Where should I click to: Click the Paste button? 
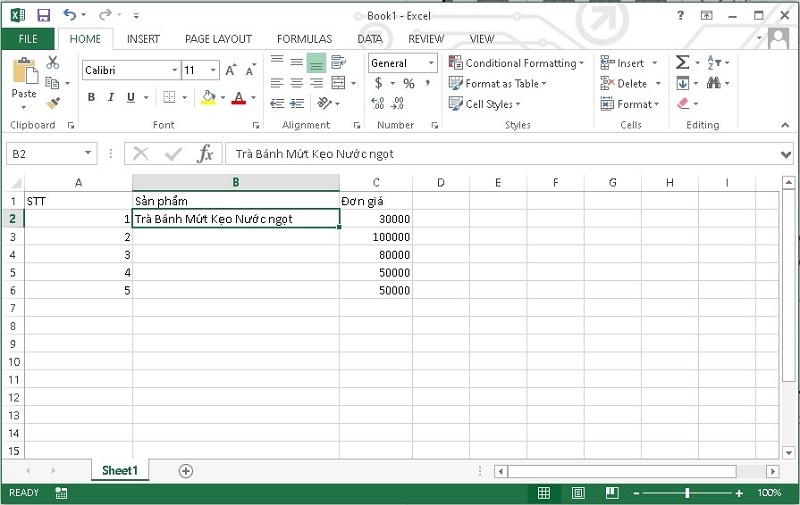pyautogui.click(x=24, y=80)
